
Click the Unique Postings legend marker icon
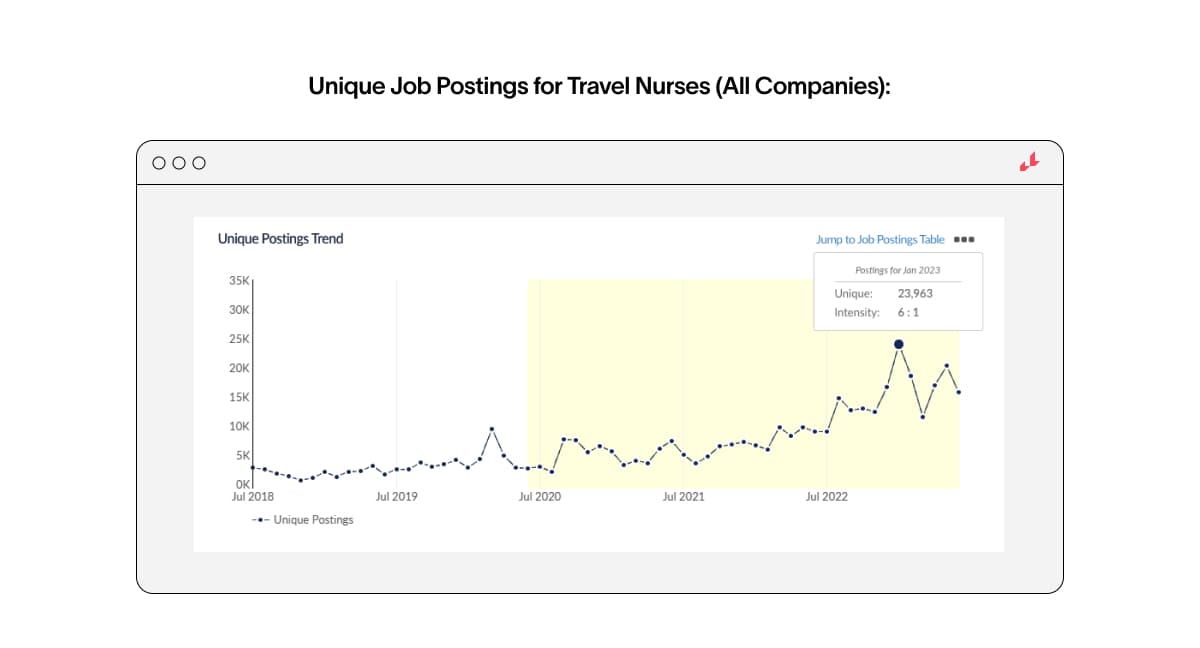(260, 520)
